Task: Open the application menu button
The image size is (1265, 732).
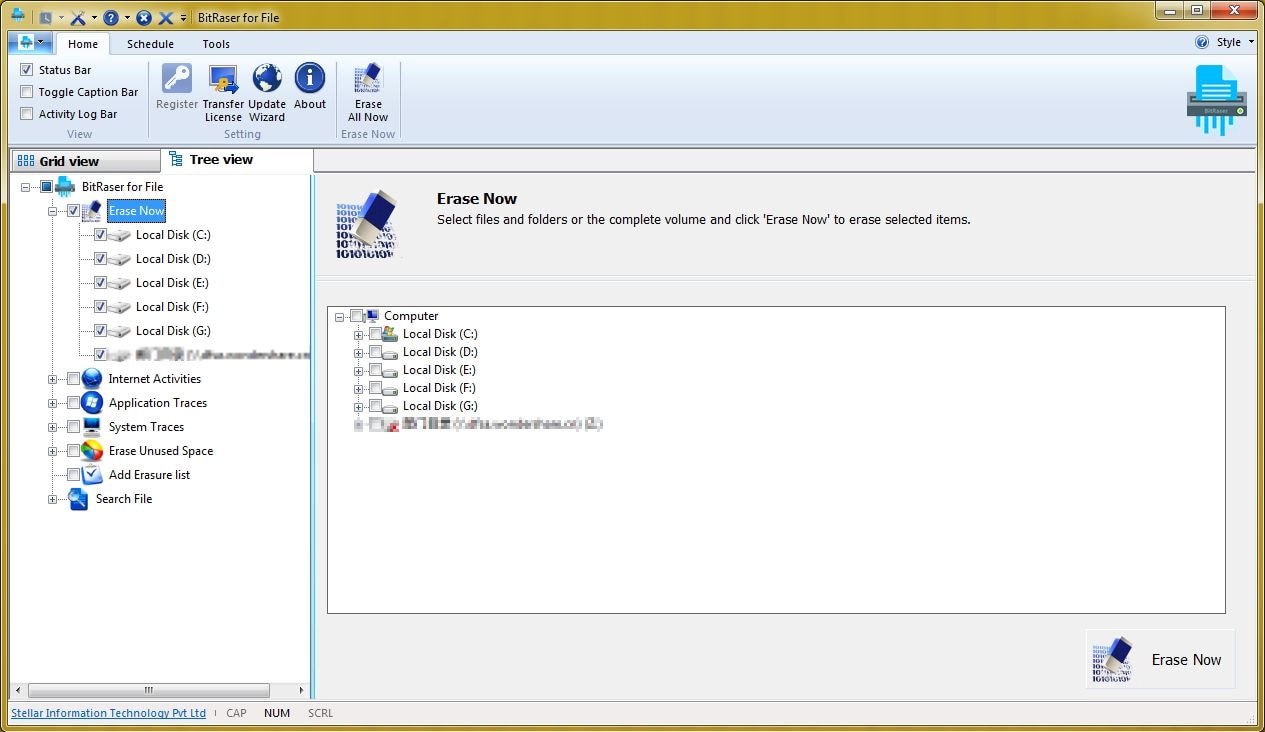Action: pos(31,42)
